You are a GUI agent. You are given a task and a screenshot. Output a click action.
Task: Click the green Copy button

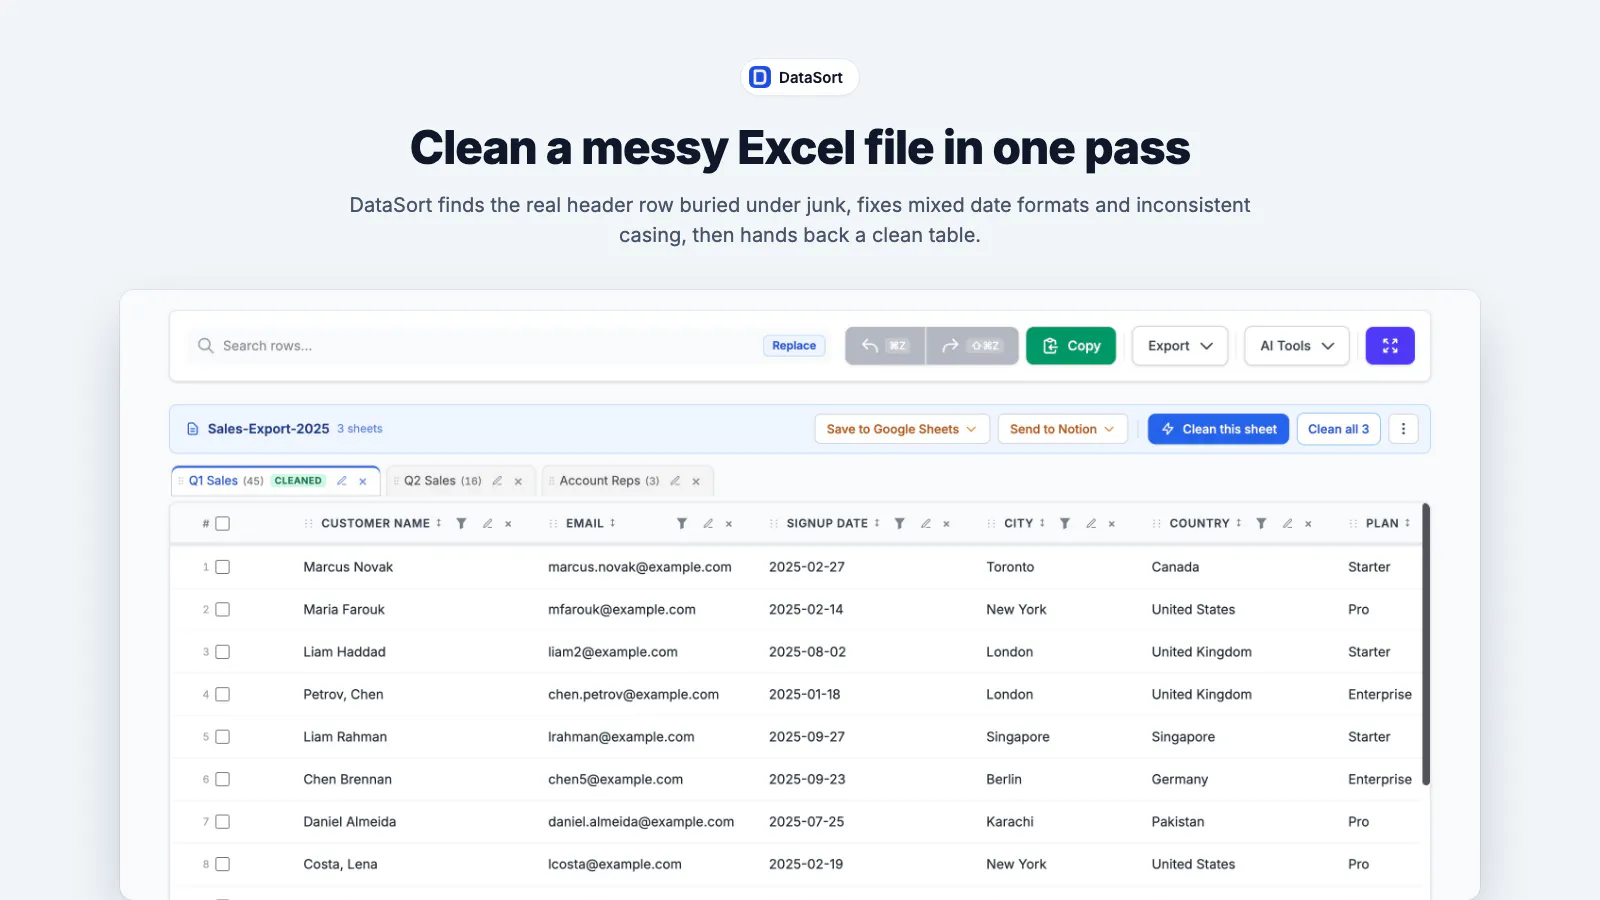click(1071, 346)
